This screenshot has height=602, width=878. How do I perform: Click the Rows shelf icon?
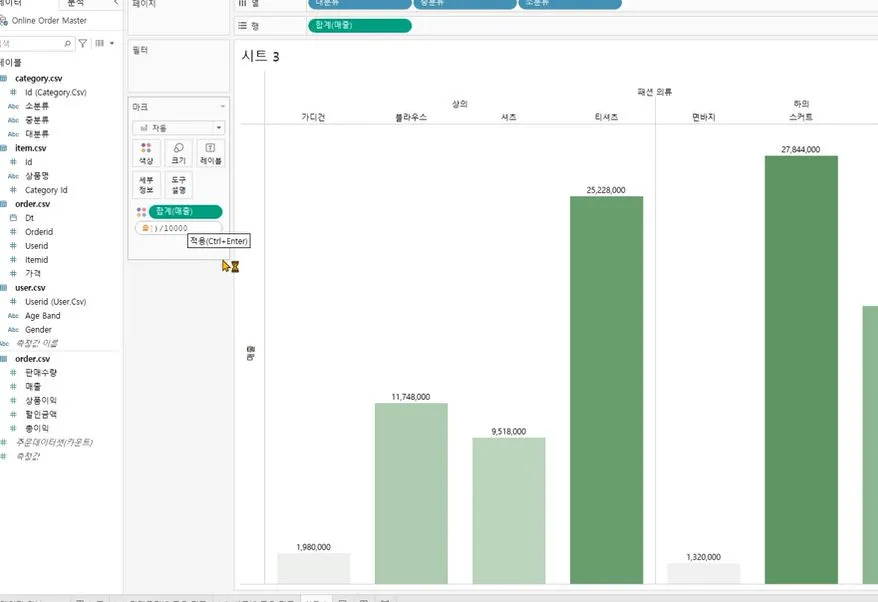pos(242,26)
